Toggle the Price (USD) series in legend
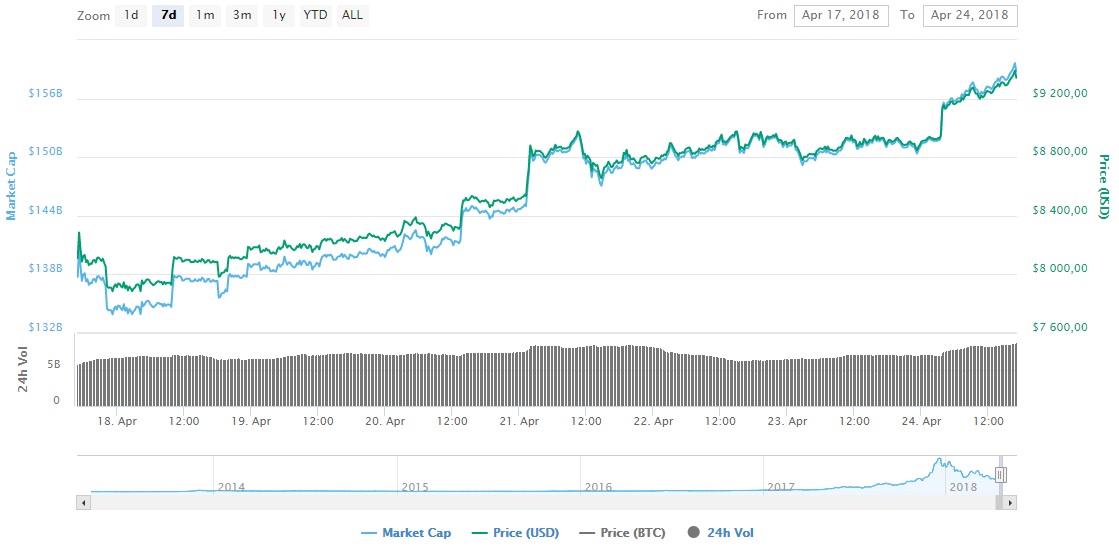Viewport: 1119px width, 549px height. [x=516, y=533]
